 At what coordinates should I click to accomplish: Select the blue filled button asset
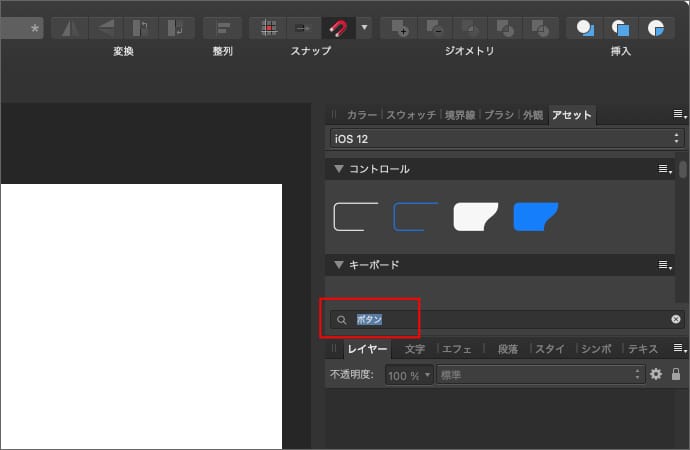tap(535, 216)
